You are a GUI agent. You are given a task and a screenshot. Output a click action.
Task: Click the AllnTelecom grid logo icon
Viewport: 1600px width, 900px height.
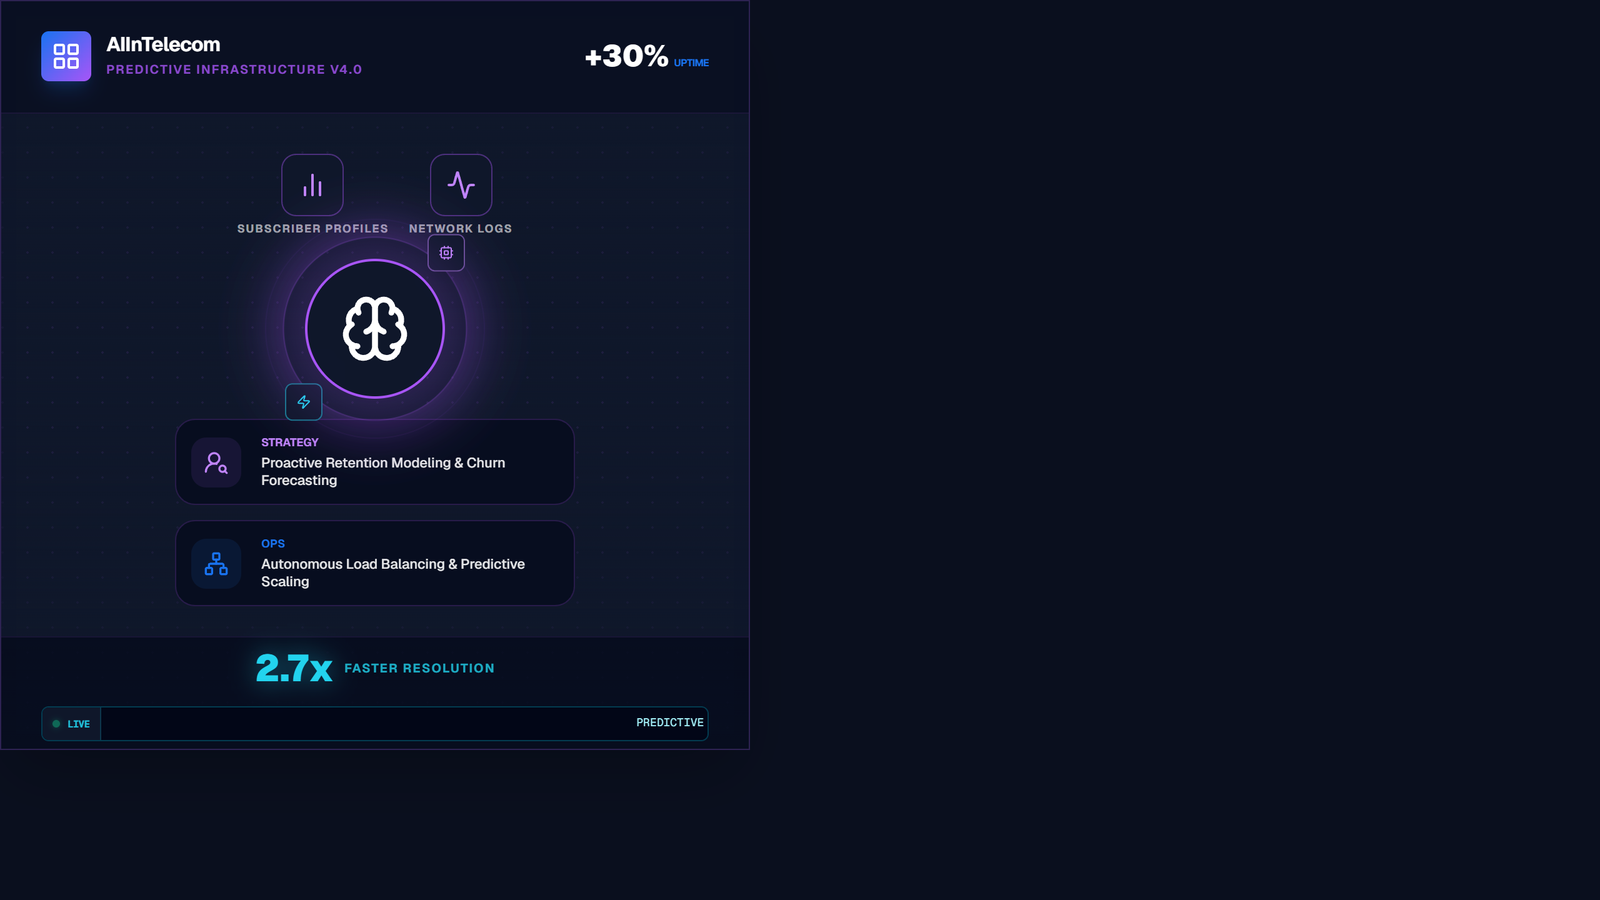[x=65, y=56]
